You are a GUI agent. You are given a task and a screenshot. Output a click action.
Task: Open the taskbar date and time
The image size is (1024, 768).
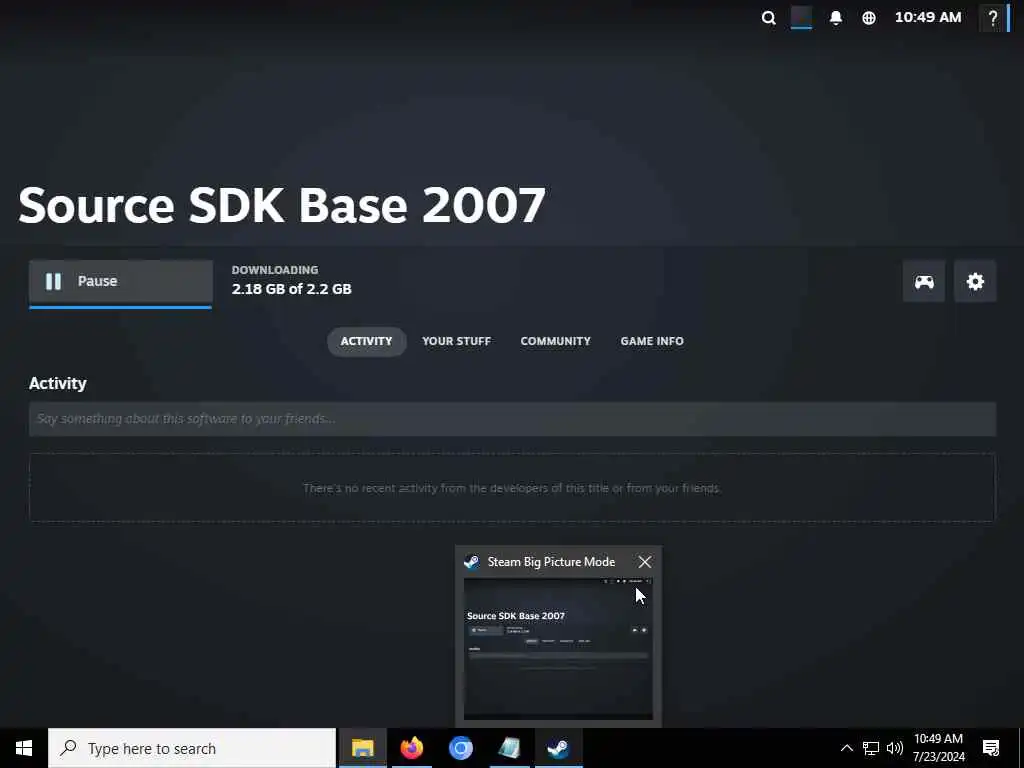click(938, 748)
